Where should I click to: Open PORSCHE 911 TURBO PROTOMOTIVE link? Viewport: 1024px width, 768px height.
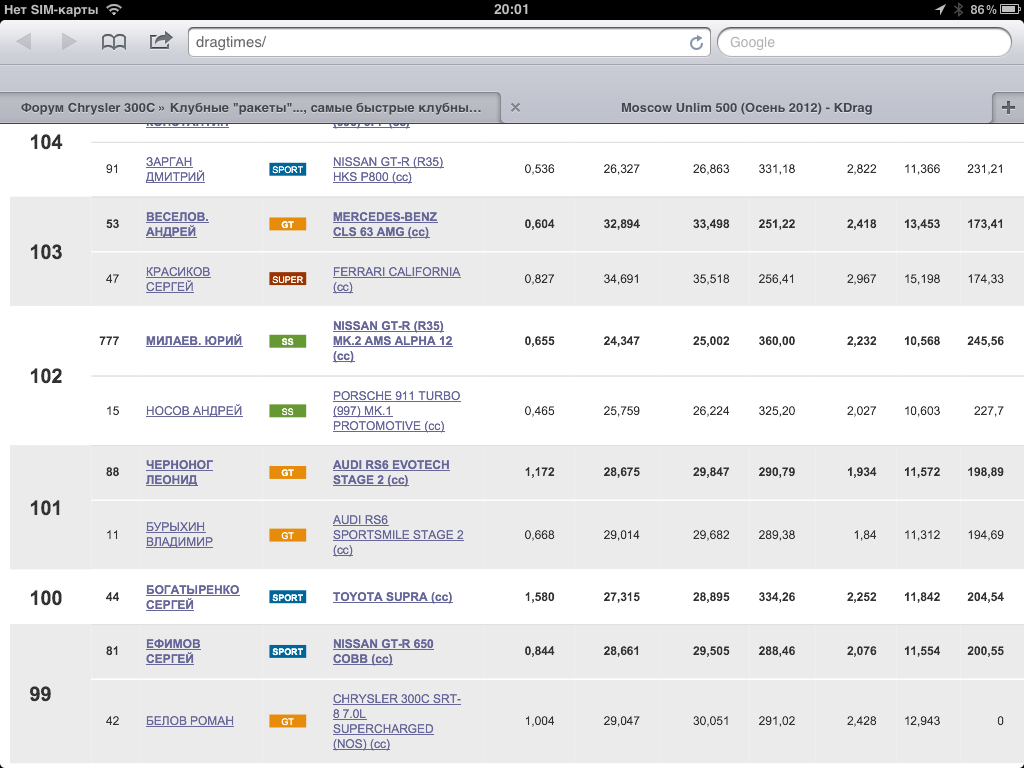[396, 411]
